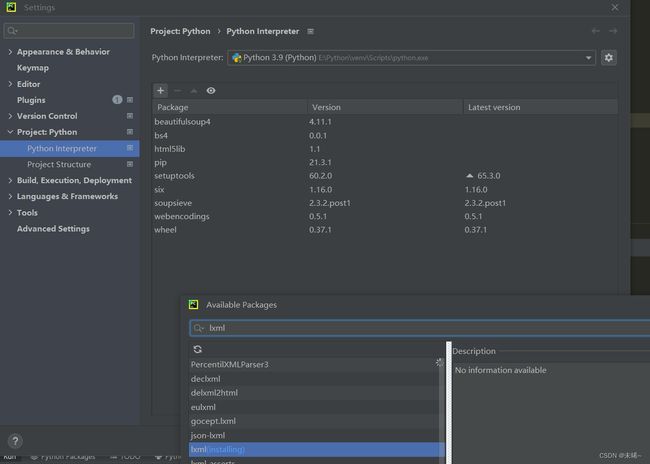Select the soupsieve package row
This screenshot has width=650, height=464.
385,203
